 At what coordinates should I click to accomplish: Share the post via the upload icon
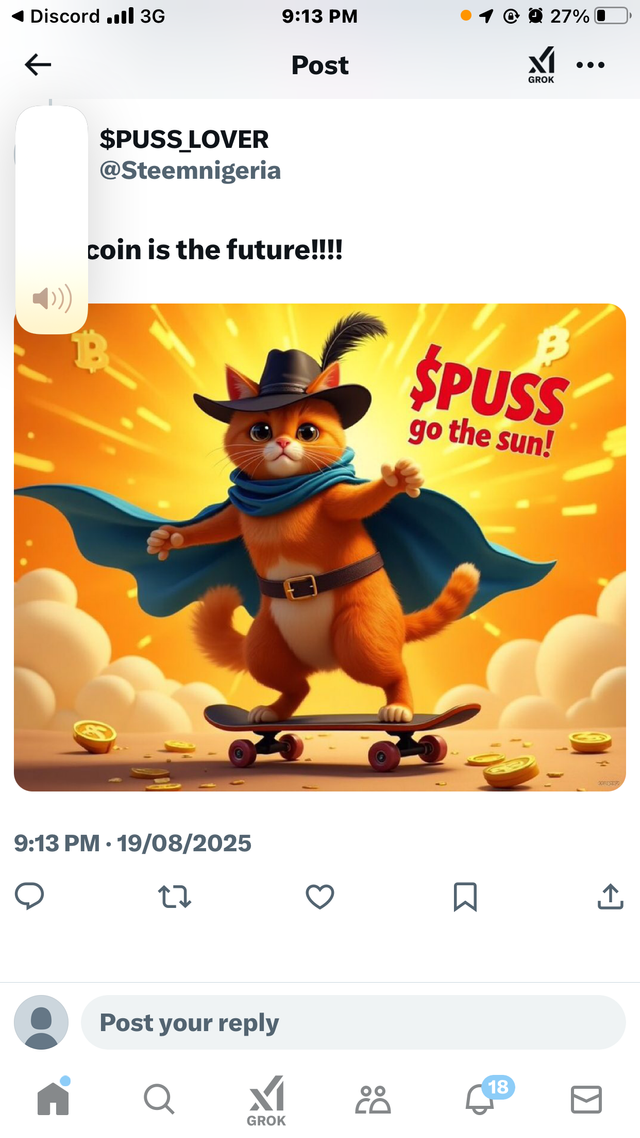coord(610,896)
